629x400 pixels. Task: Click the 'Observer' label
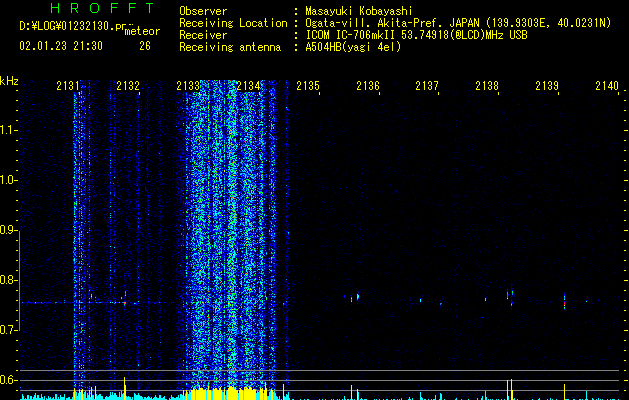[203, 11]
